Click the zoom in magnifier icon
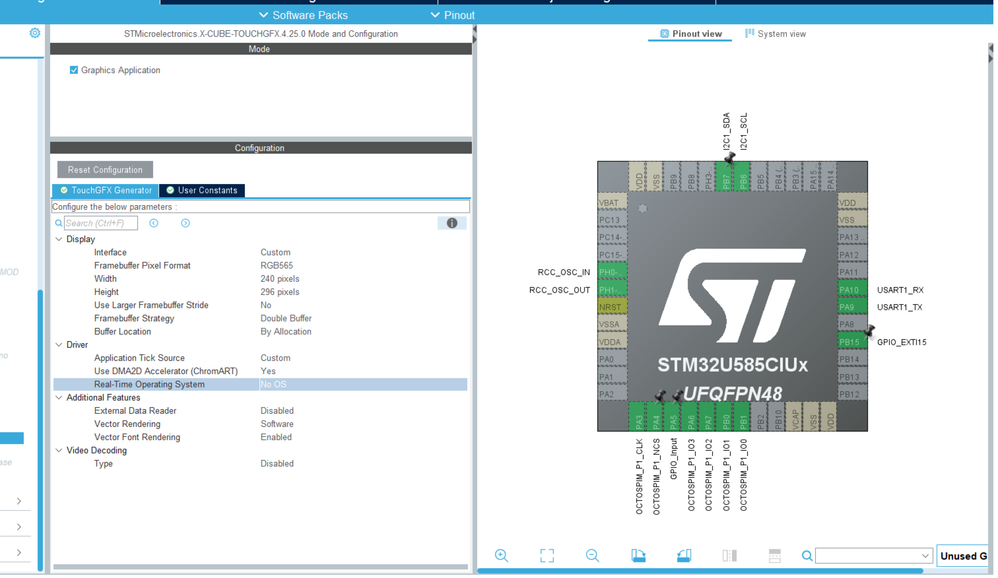The height and width of the screenshot is (578, 998). (502, 555)
